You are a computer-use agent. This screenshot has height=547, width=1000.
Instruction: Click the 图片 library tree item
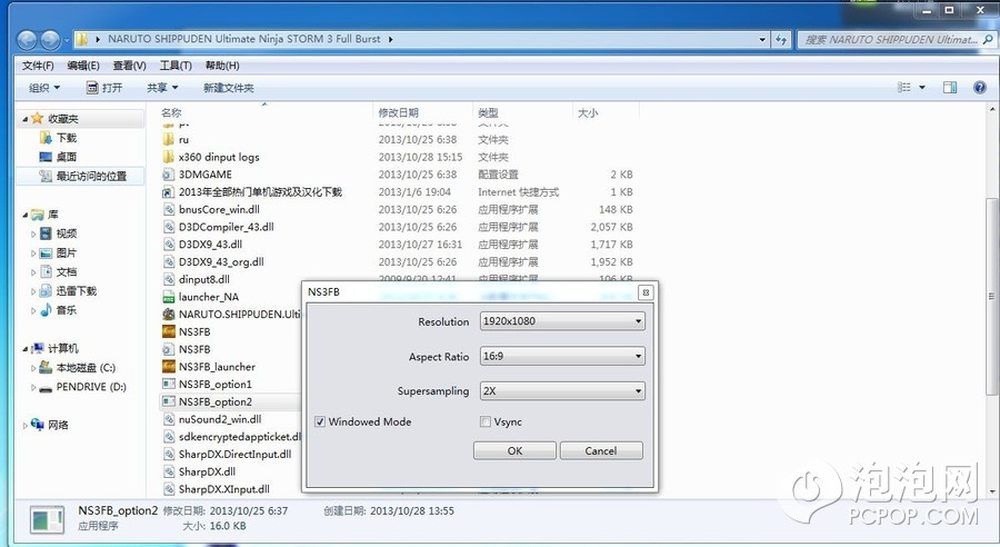66,253
